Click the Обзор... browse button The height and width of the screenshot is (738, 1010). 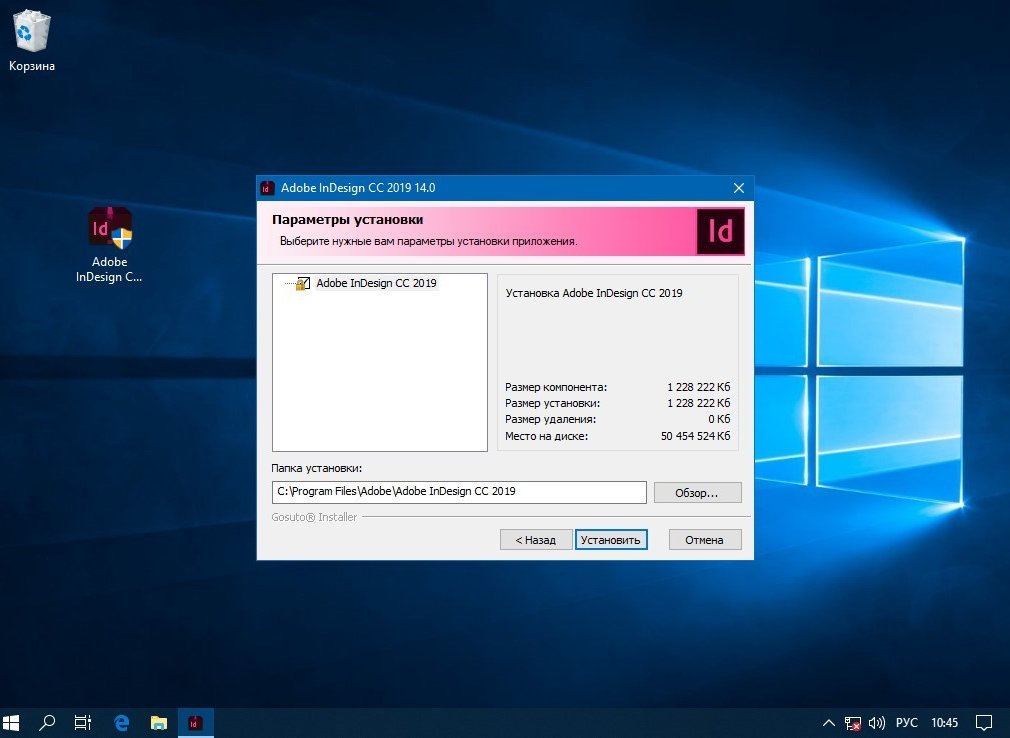click(x=697, y=493)
